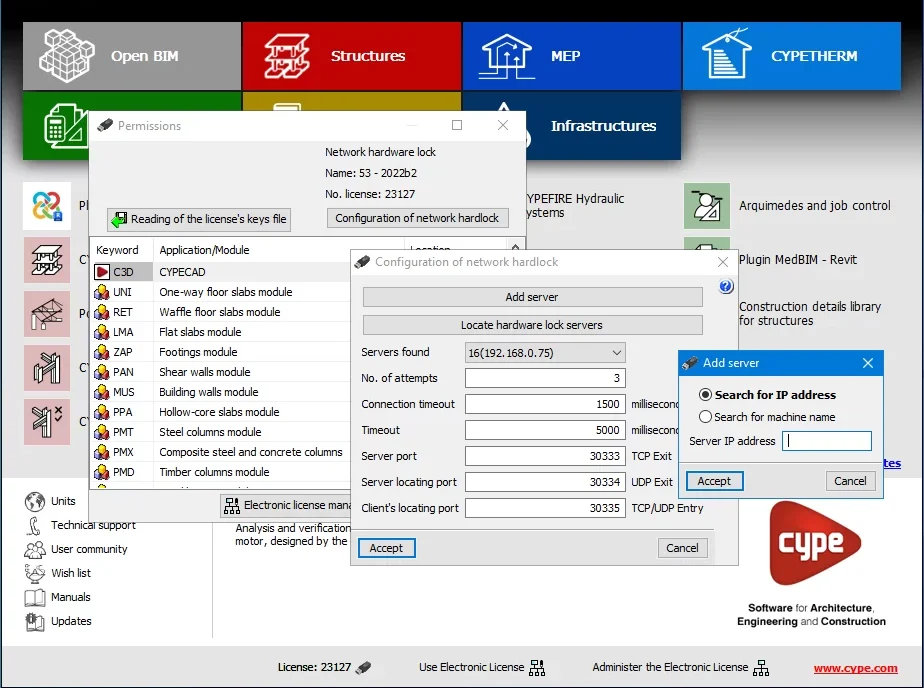
Task: Open the green calculator category tile
Action: tap(56, 125)
